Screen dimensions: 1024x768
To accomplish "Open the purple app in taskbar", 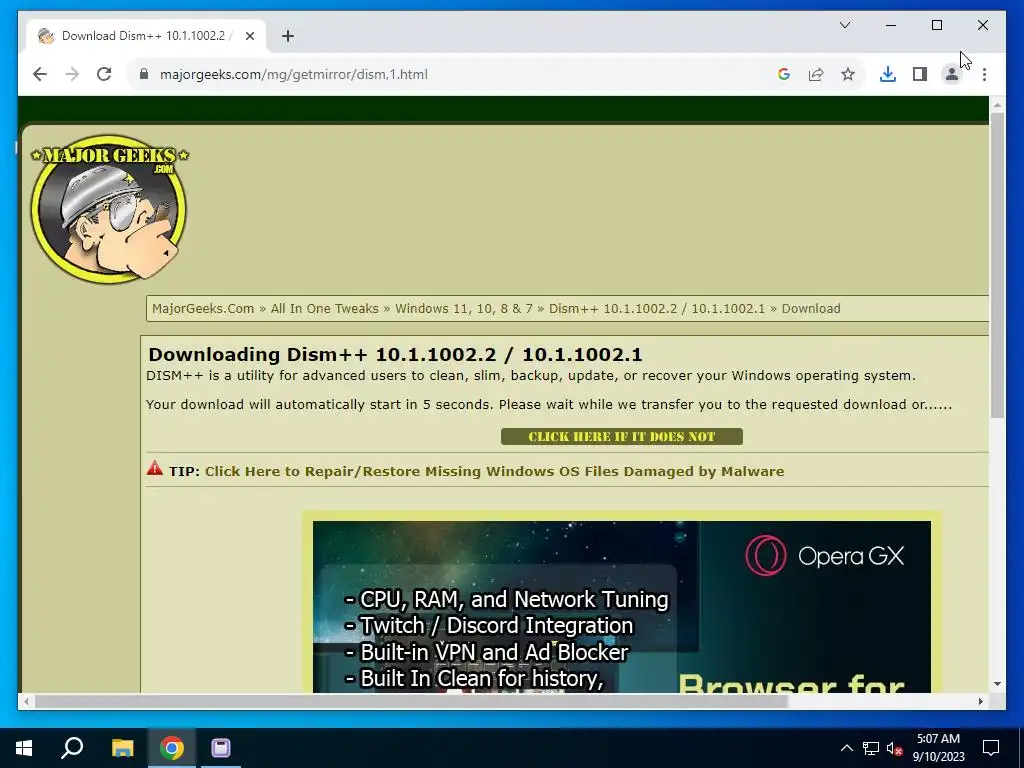I will (x=221, y=748).
